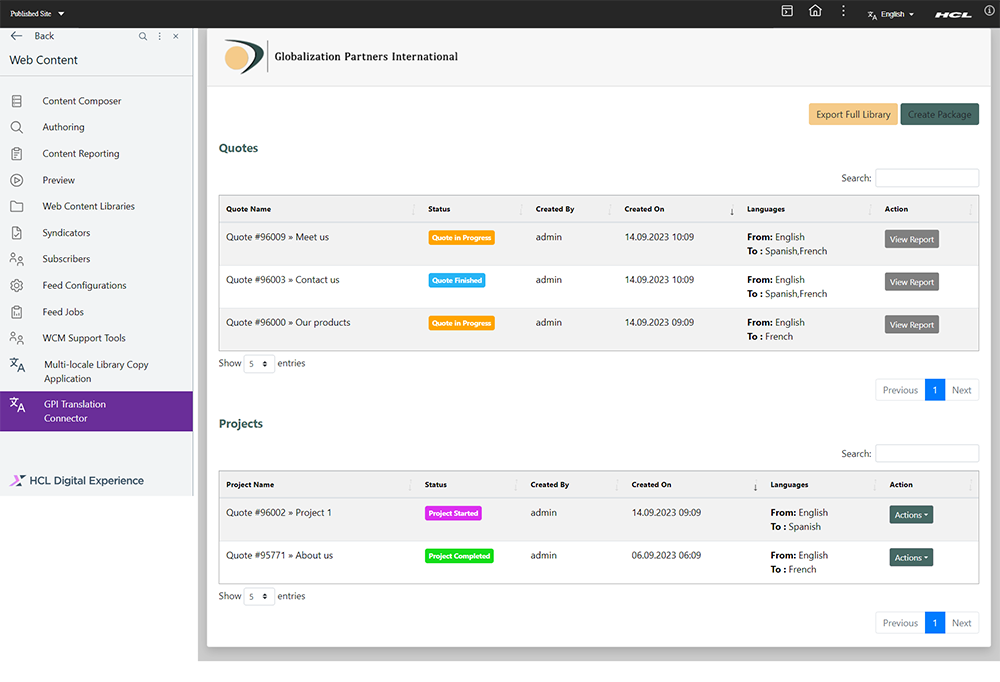This screenshot has width=1000, height=682.
Task: Click Next in Projects pagination
Action: click(961, 623)
